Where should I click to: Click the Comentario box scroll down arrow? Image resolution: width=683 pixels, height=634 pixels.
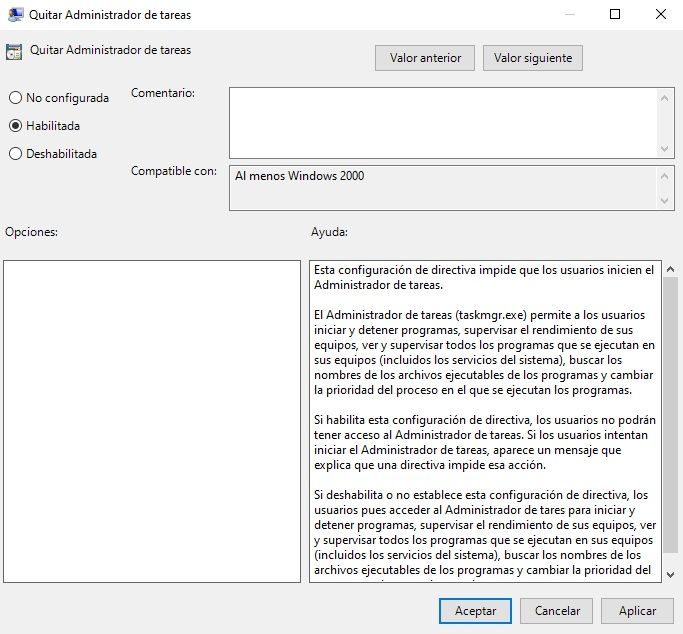click(x=666, y=147)
